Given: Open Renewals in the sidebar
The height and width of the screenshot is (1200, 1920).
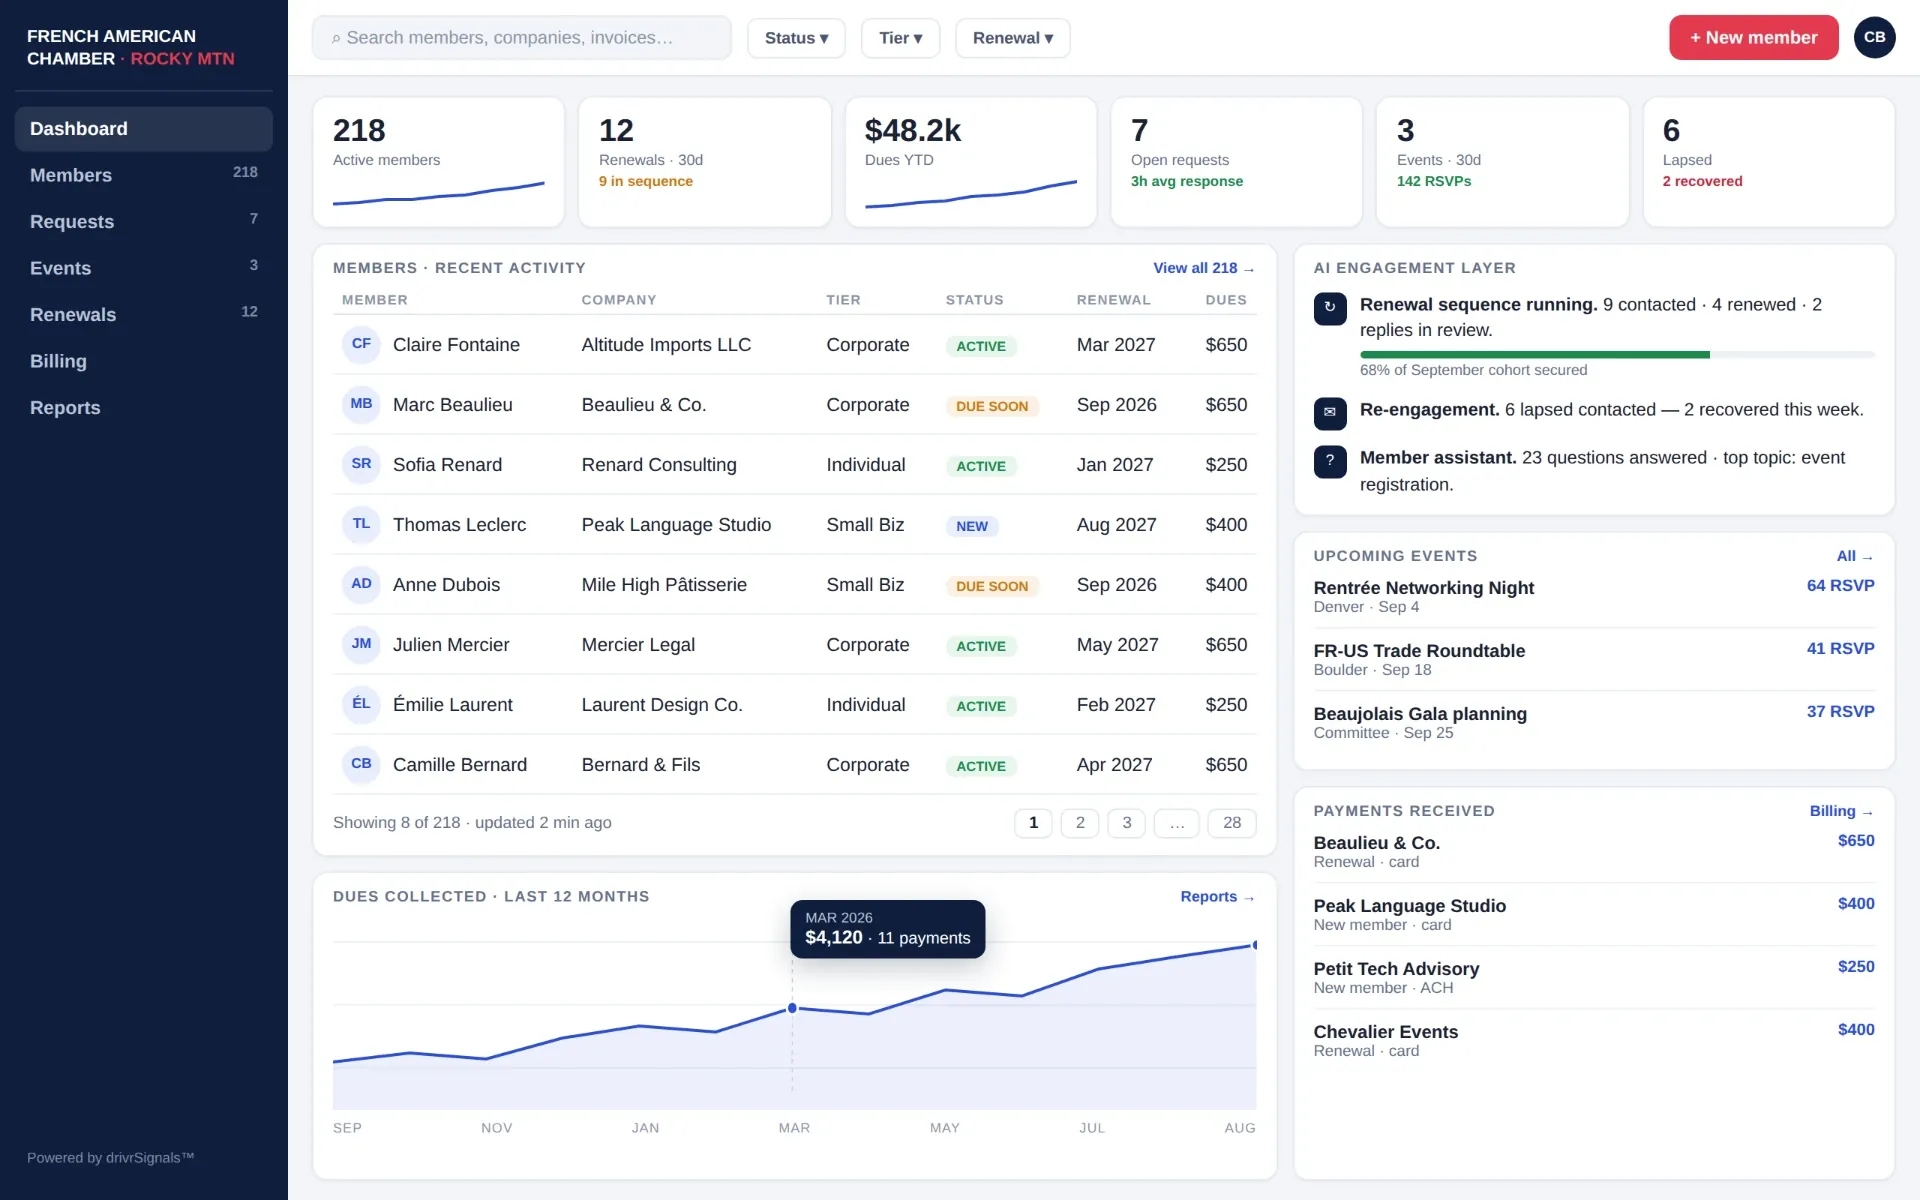Looking at the screenshot, I should 143,315.
